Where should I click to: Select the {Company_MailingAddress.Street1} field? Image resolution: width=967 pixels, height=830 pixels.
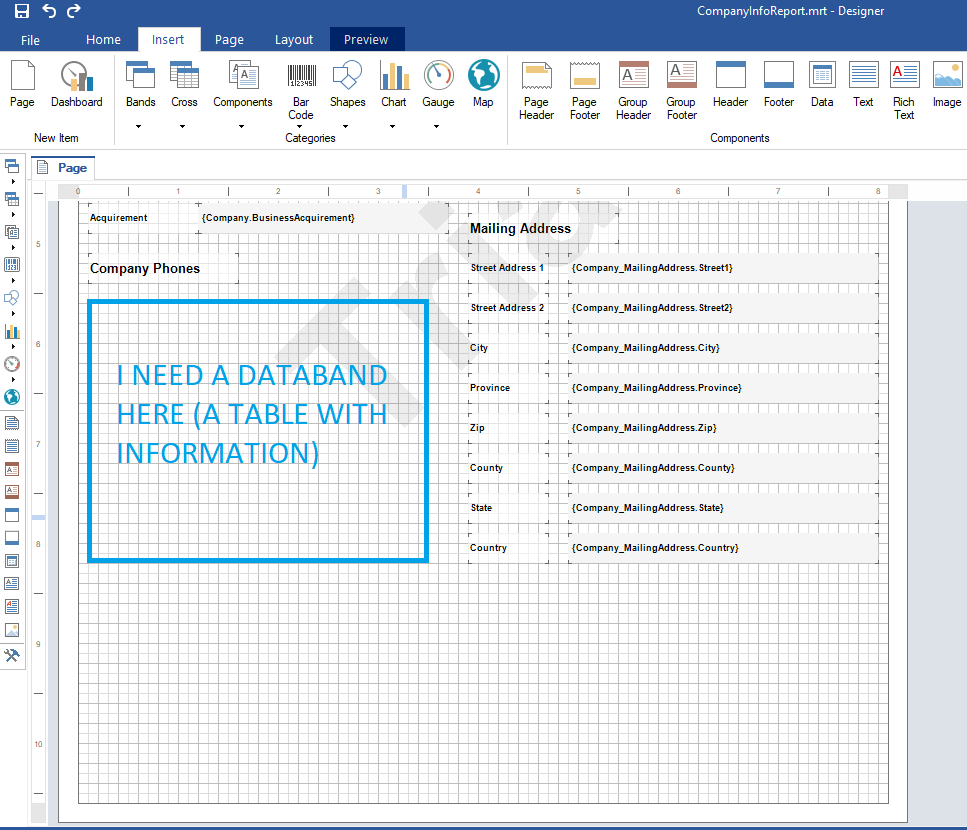pos(723,268)
